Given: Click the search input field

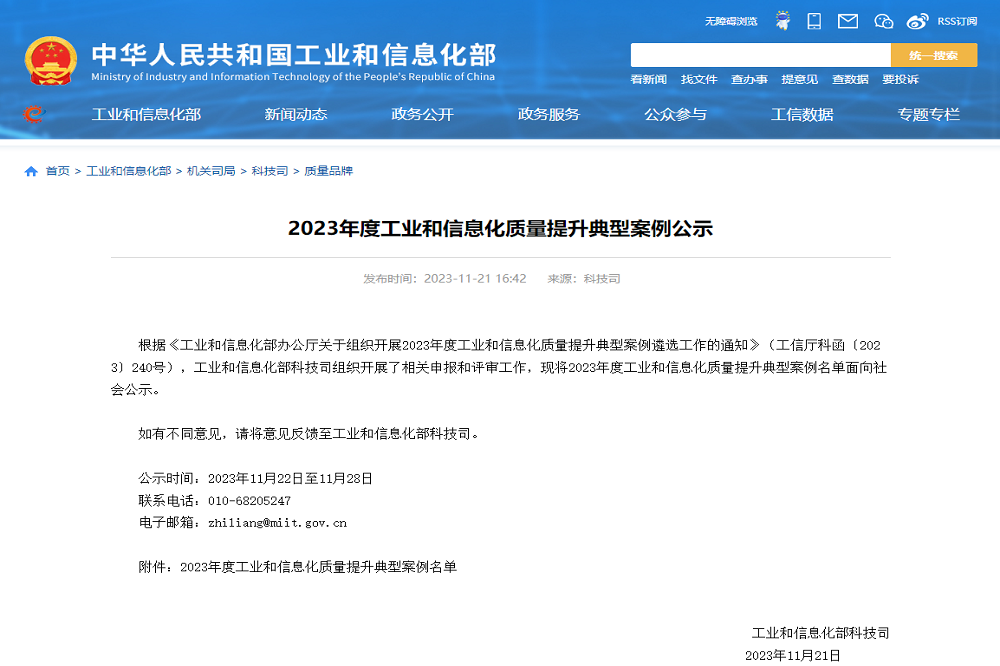Looking at the screenshot, I should (x=760, y=55).
